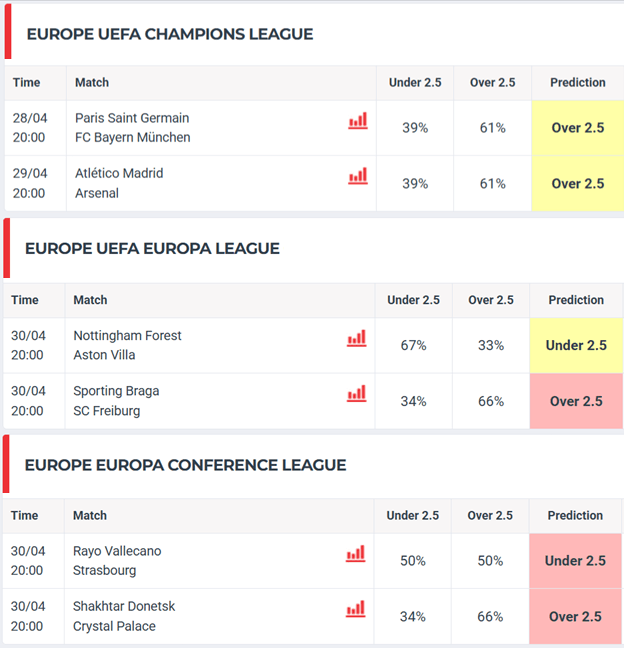624x648 pixels.
Task: Open the Europe Europa Conference League heading
Action: (185, 465)
